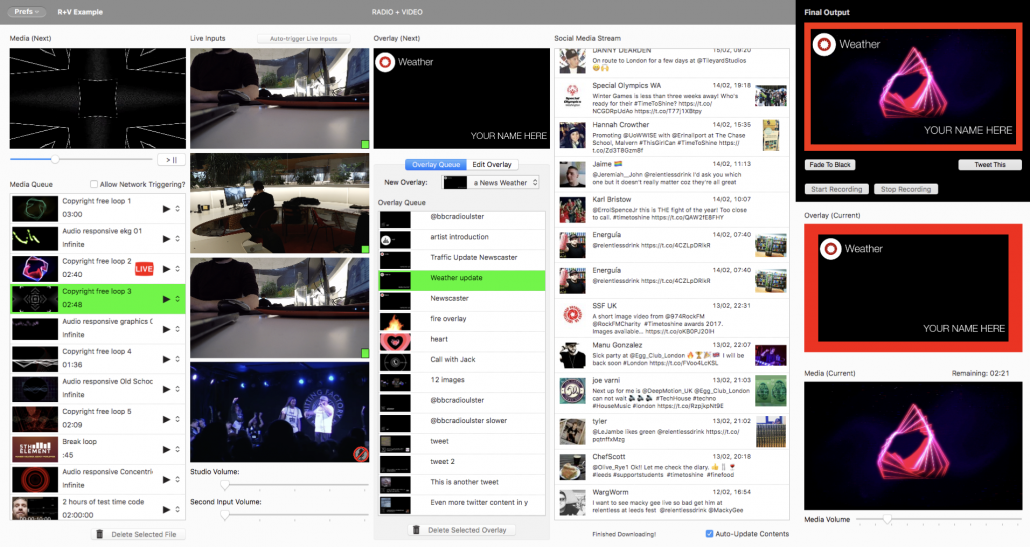
Task: Toggle green indicator on first live input
Action: [365, 144]
